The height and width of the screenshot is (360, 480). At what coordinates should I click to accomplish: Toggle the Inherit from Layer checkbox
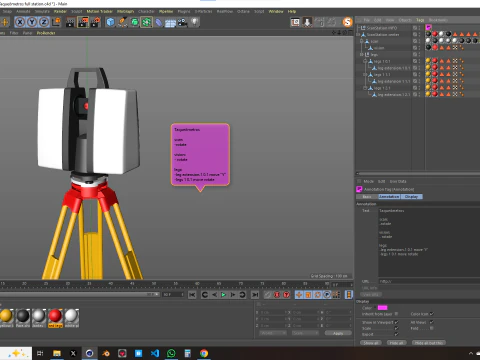click(x=396, y=314)
